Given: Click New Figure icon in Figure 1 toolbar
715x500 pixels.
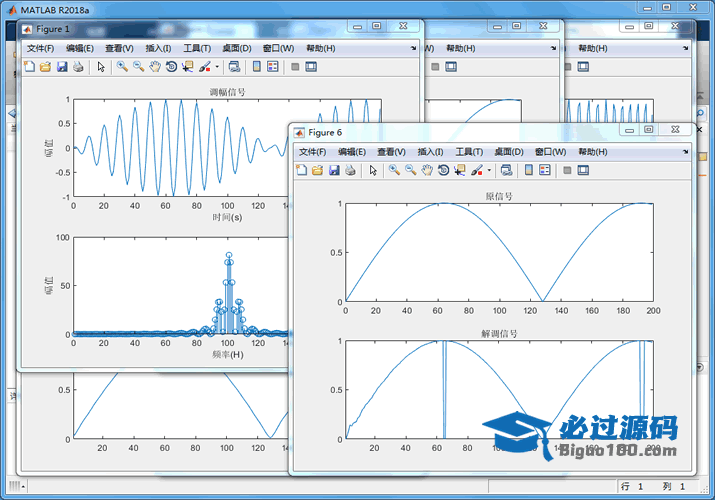Looking at the screenshot, I should point(29,67).
